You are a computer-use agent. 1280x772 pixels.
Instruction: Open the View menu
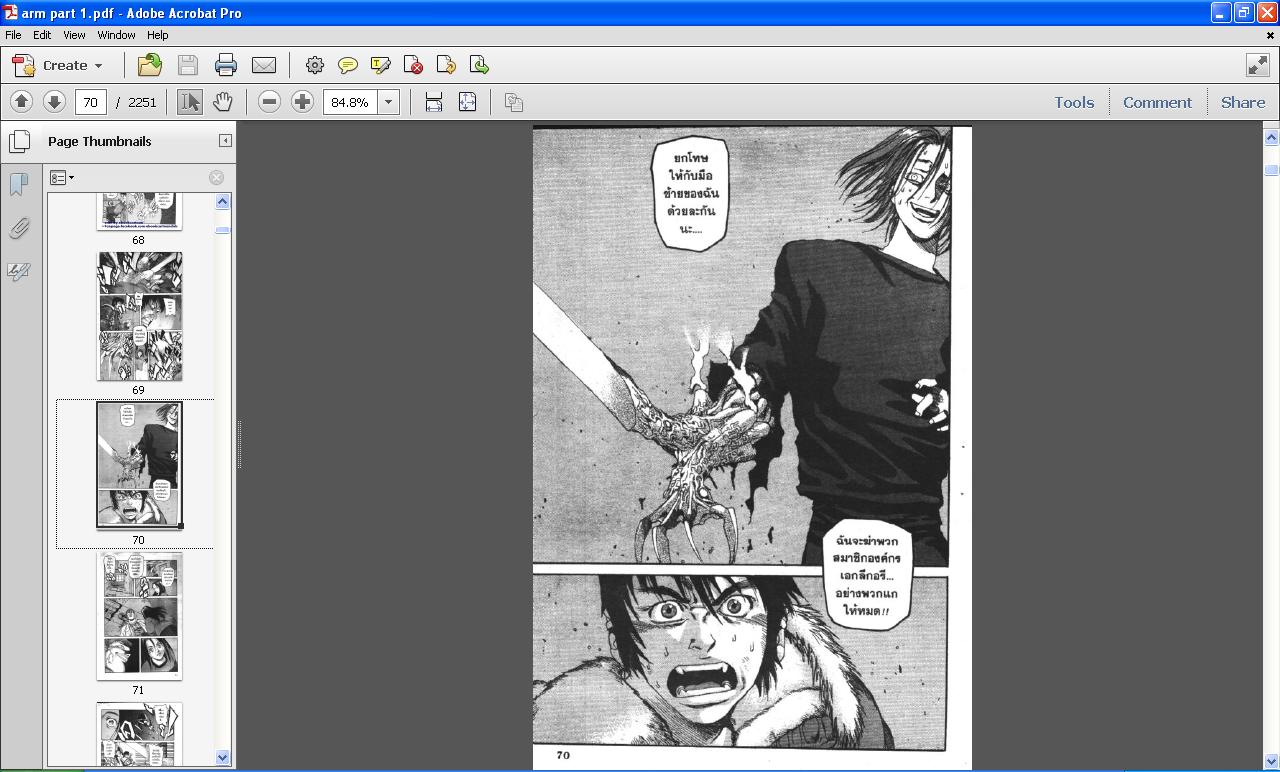point(74,35)
